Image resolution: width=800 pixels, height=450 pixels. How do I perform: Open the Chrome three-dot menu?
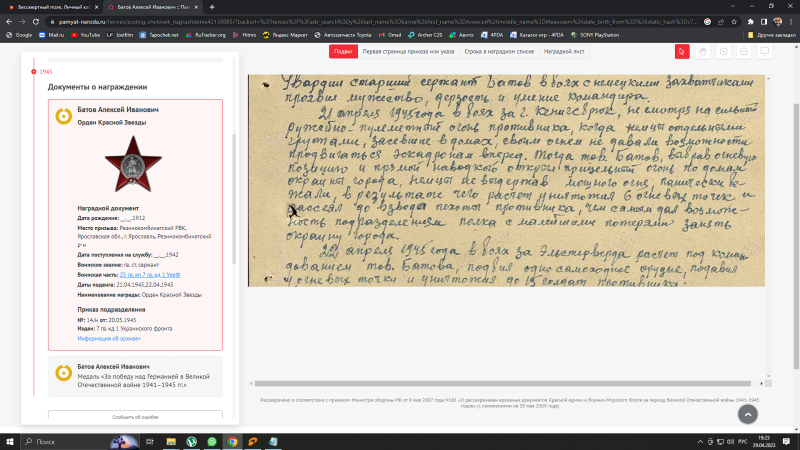[791, 22]
